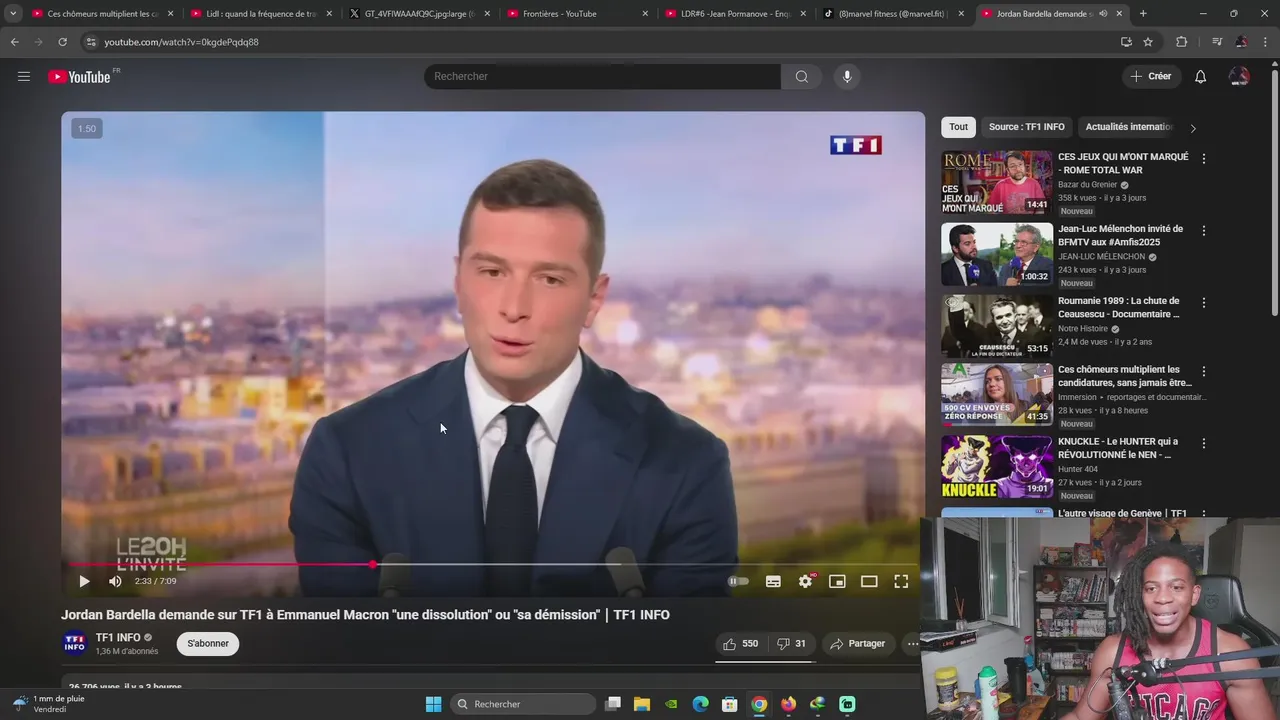Viewport: 1280px width, 720px height.
Task: Enter full screen mode
Action: coord(901,581)
